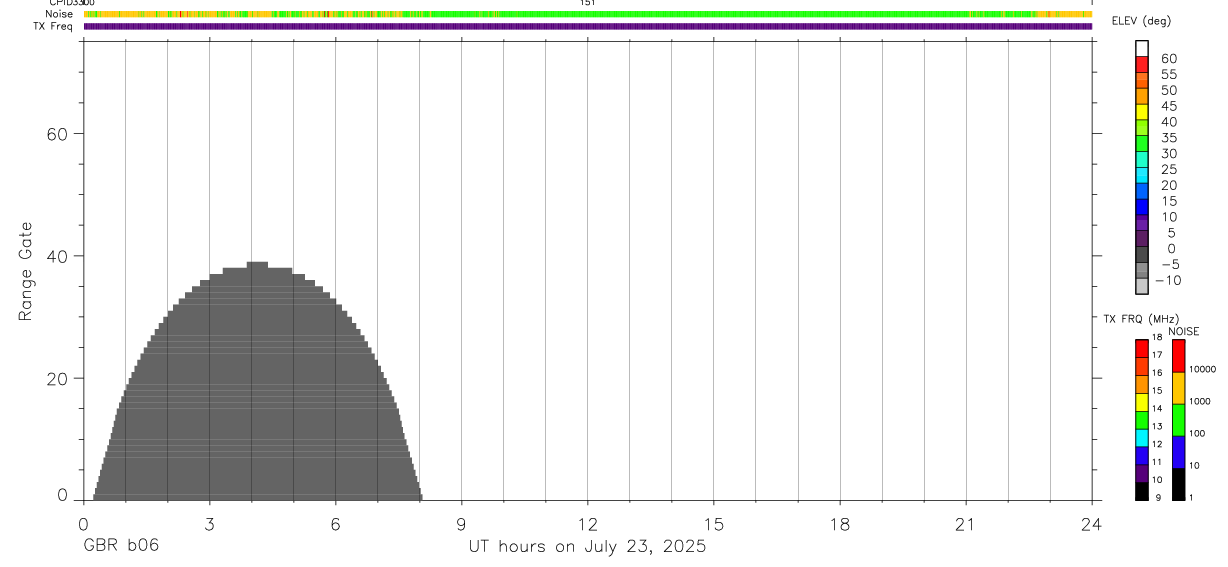Click the orange swatch of the NOISE legend
This screenshot has width=1228, height=567.
tap(1179, 388)
